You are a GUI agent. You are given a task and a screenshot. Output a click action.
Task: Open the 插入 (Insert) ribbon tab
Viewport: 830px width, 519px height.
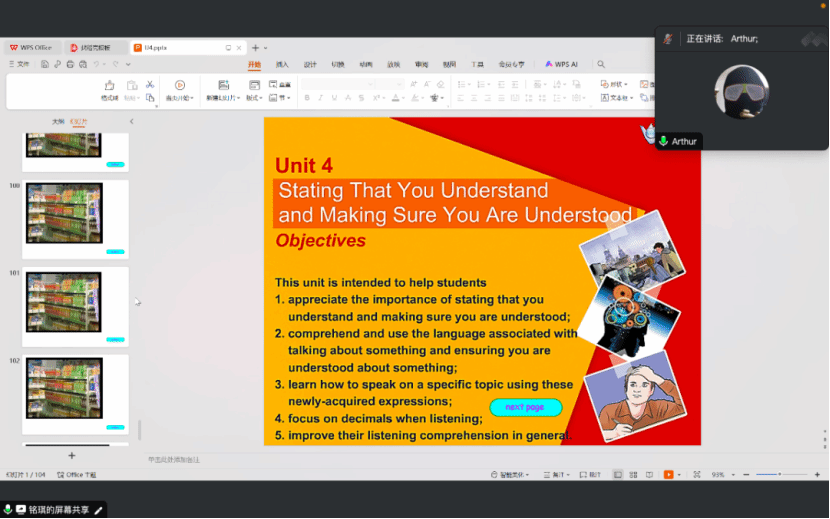tap(282, 64)
